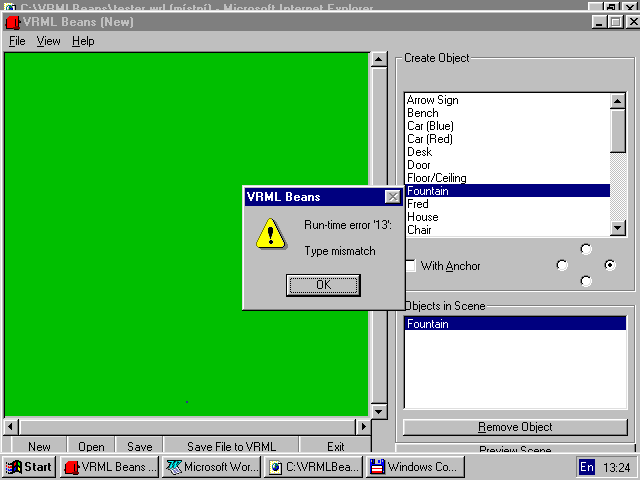
Task: Click object list scroll up arrow
Action: point(618,101)
